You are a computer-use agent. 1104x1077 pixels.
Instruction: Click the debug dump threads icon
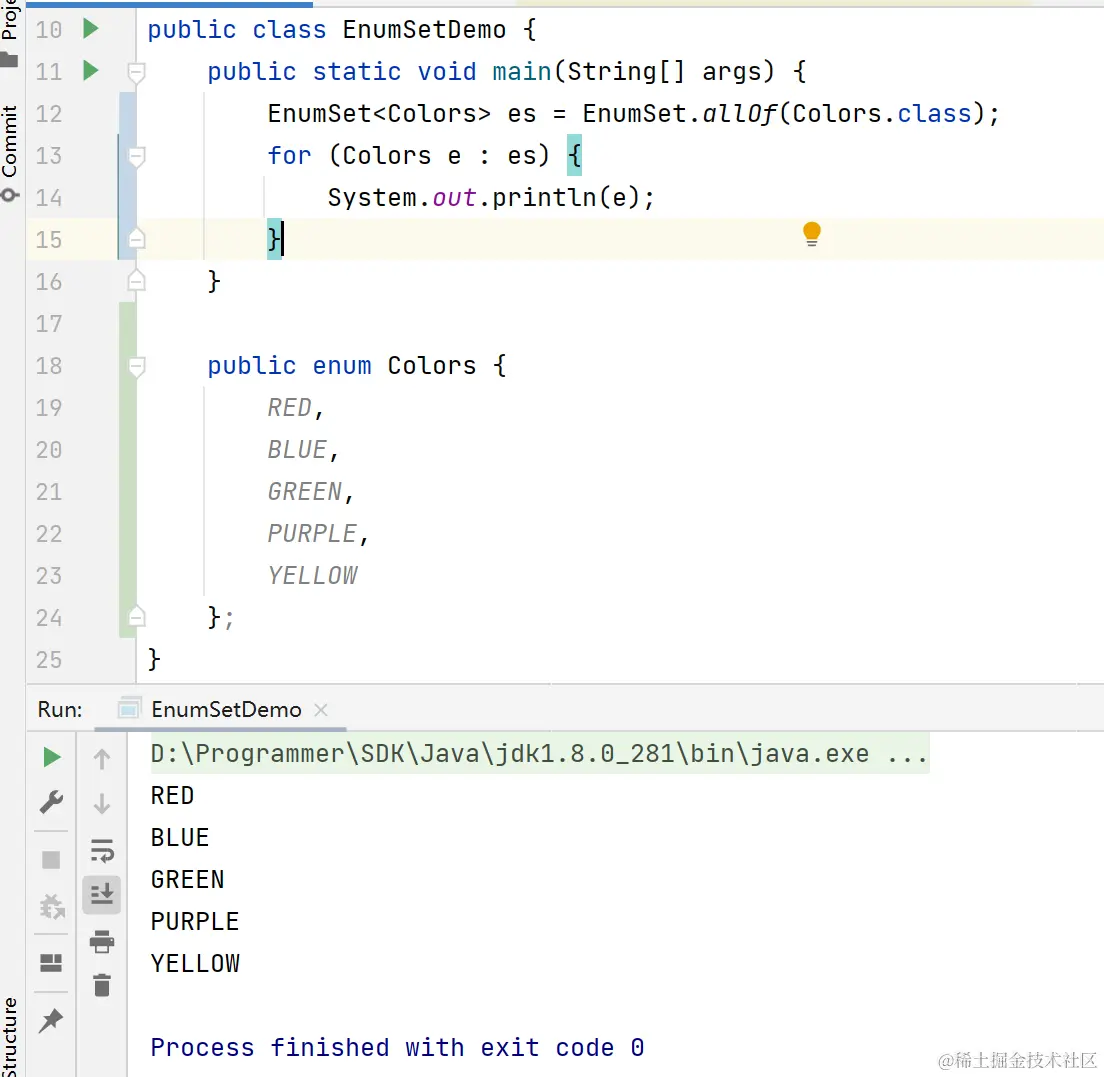coord(51,906)
